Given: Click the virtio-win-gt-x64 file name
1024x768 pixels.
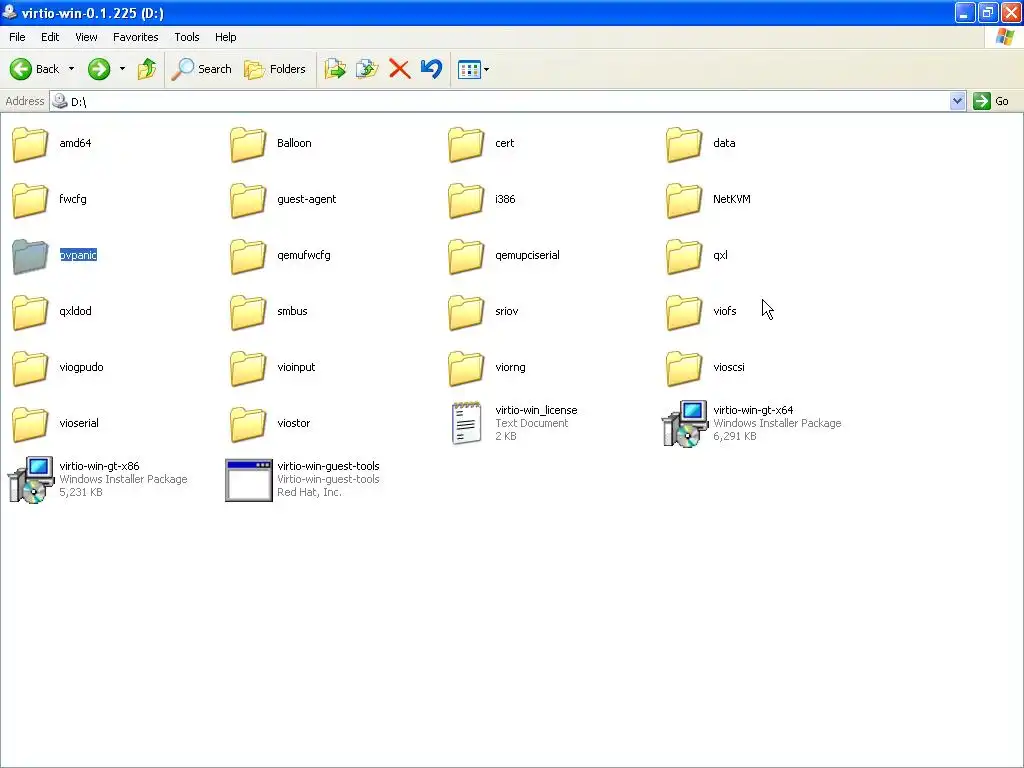Looking at the screenshot, I should click(x=753, y=410).
